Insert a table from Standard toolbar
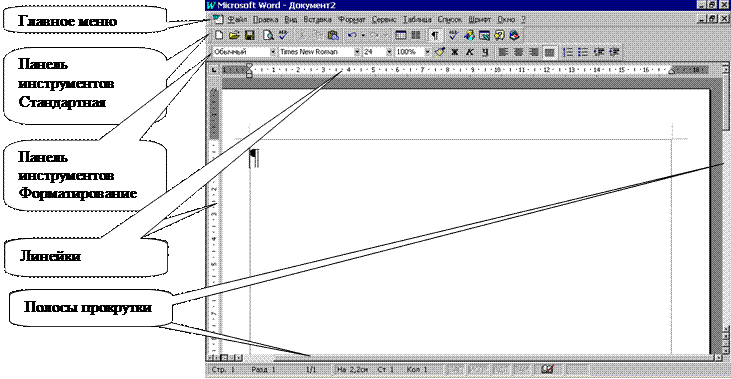The height and width of the screenshot is (379, 731). tap(400, 35)
